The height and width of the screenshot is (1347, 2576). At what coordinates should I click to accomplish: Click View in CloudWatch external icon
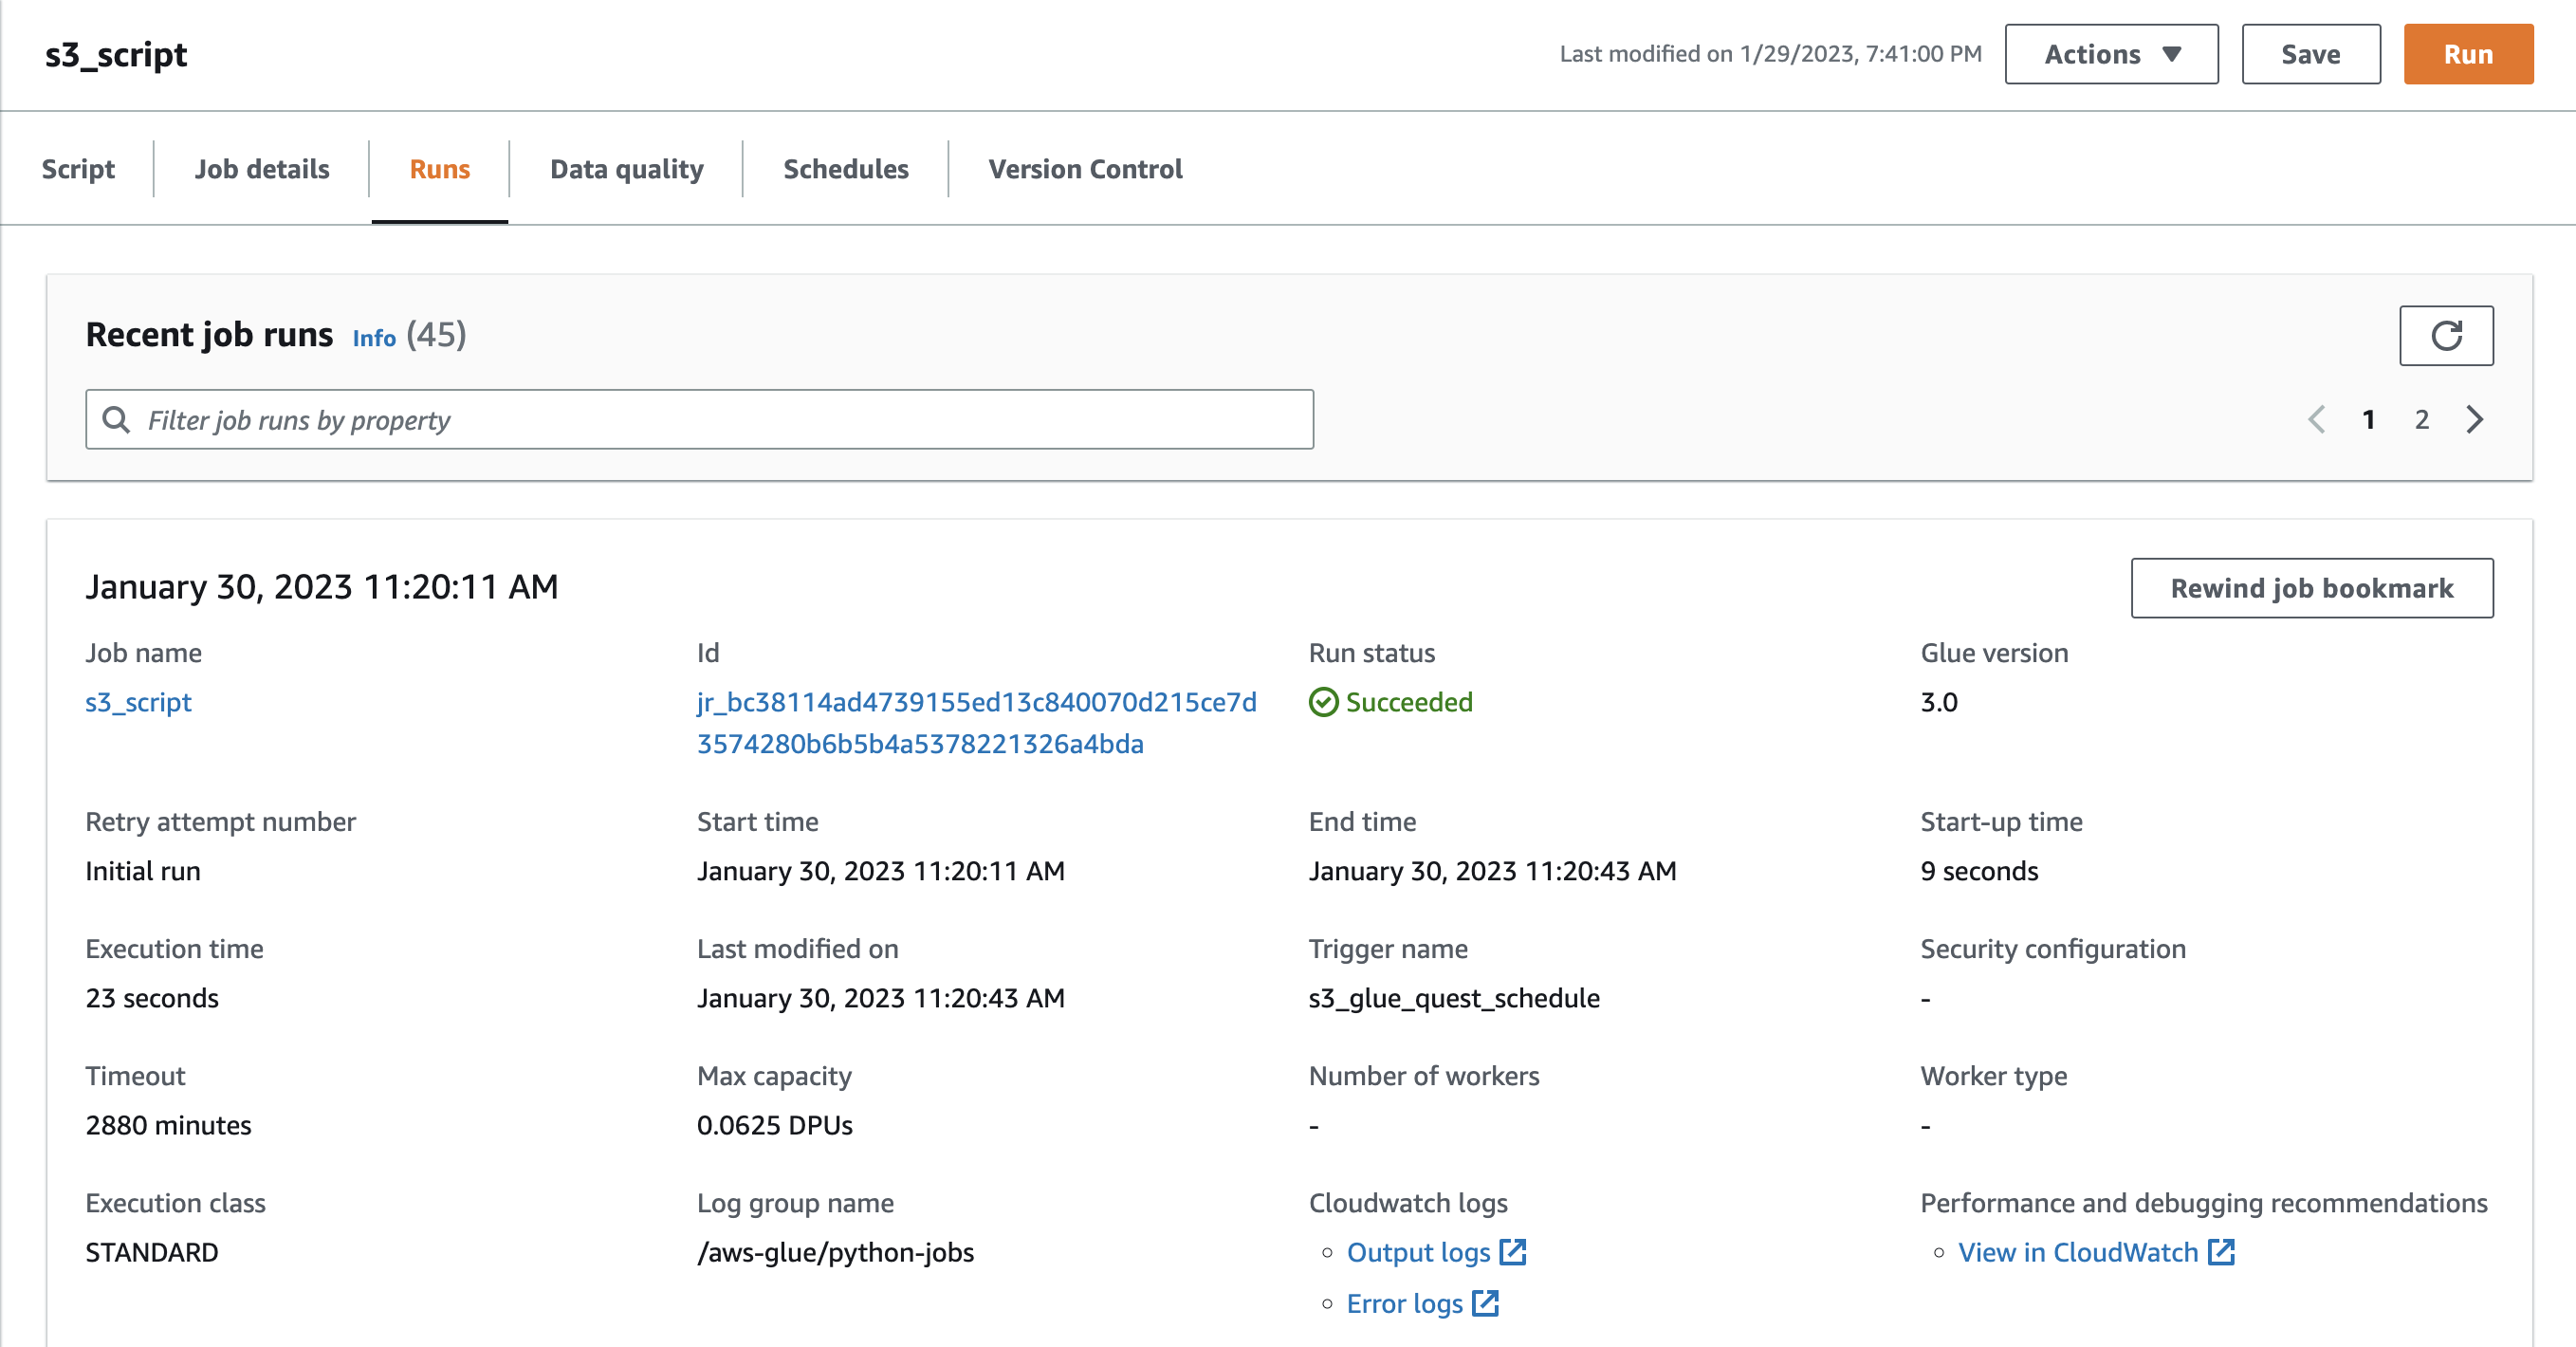tap(2221, 1252)
